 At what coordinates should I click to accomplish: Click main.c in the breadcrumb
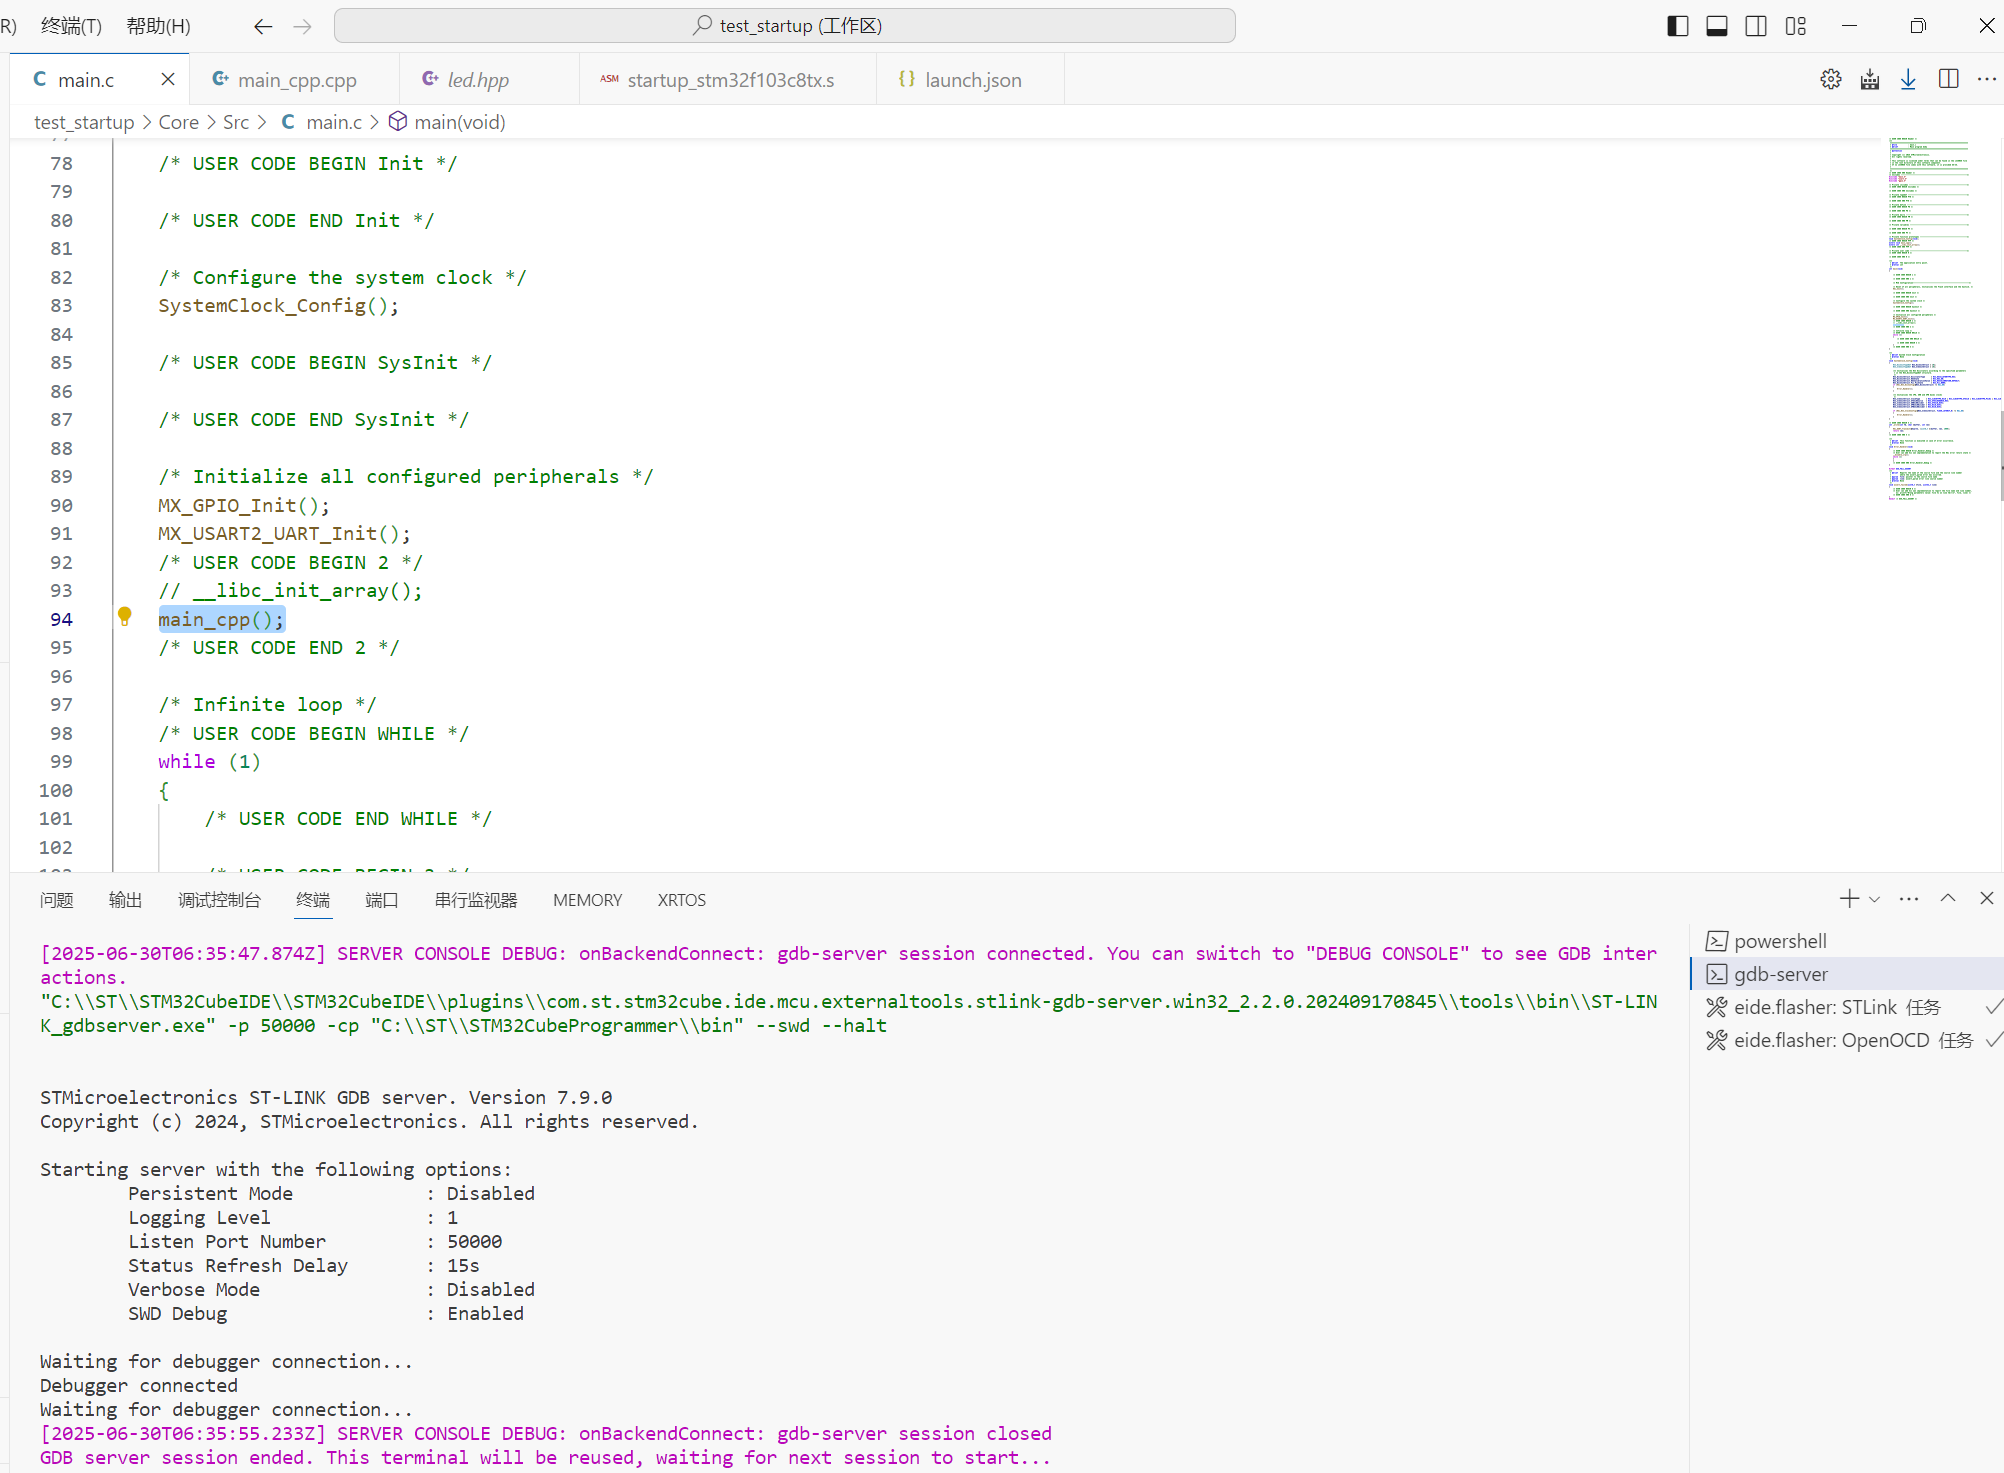(333, 122)
